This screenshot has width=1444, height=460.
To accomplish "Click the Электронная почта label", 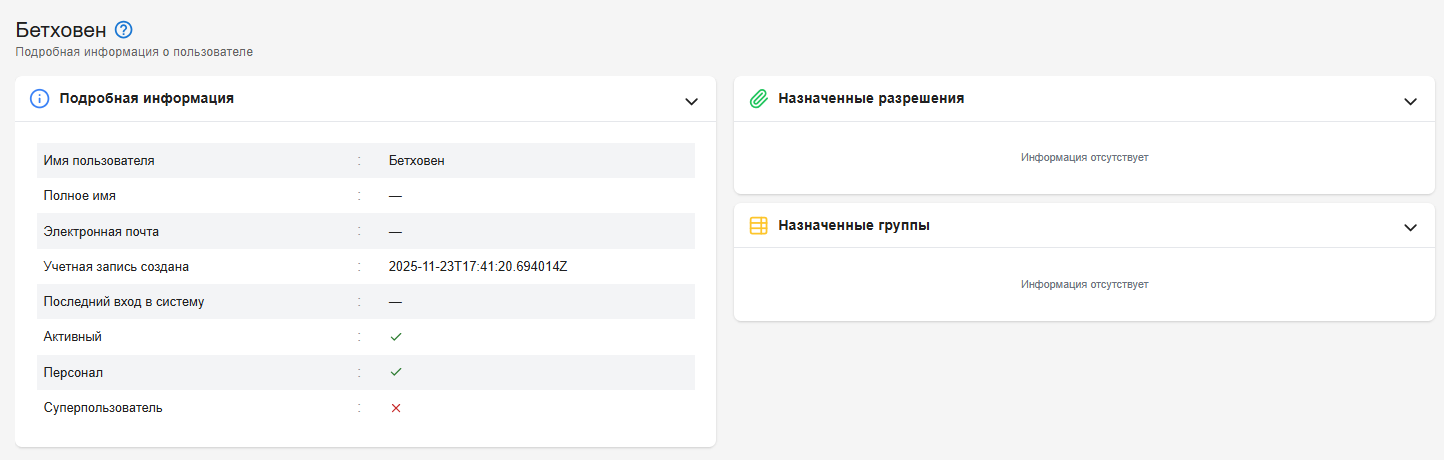I will tap(101, 231).
